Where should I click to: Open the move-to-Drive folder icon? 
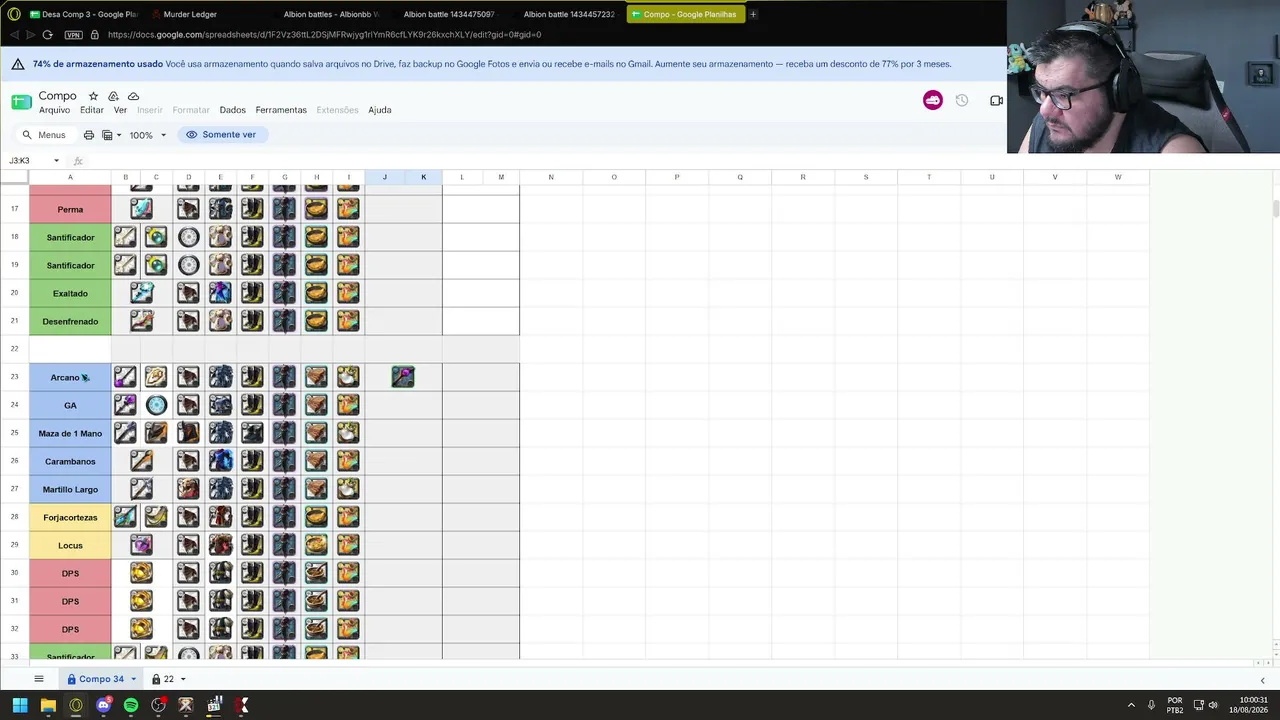(x=113, y=96)
